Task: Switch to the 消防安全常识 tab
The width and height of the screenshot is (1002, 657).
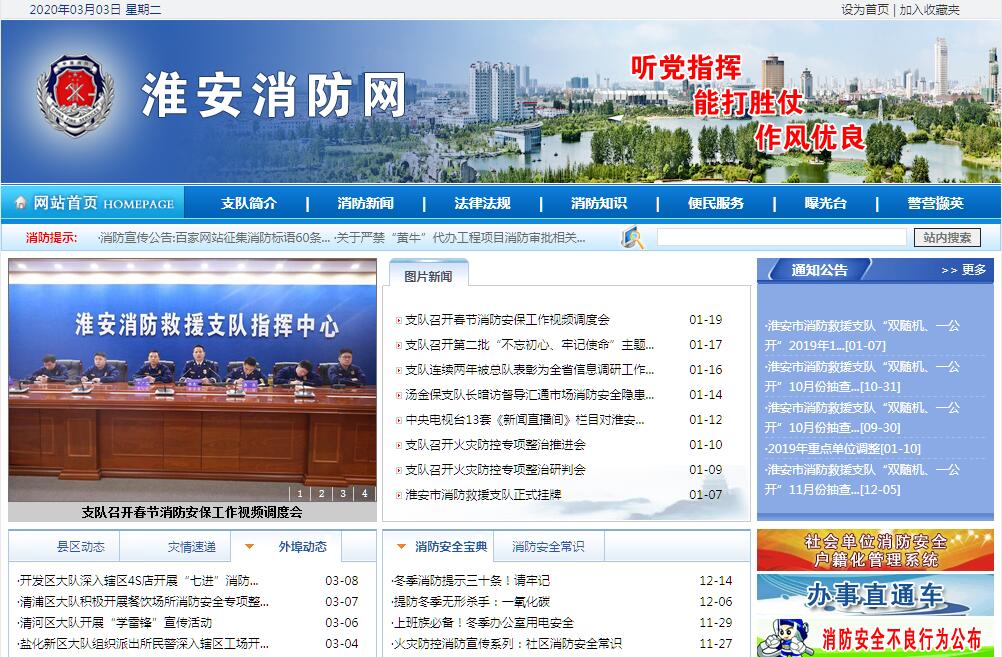Action: tap(548, 547)
